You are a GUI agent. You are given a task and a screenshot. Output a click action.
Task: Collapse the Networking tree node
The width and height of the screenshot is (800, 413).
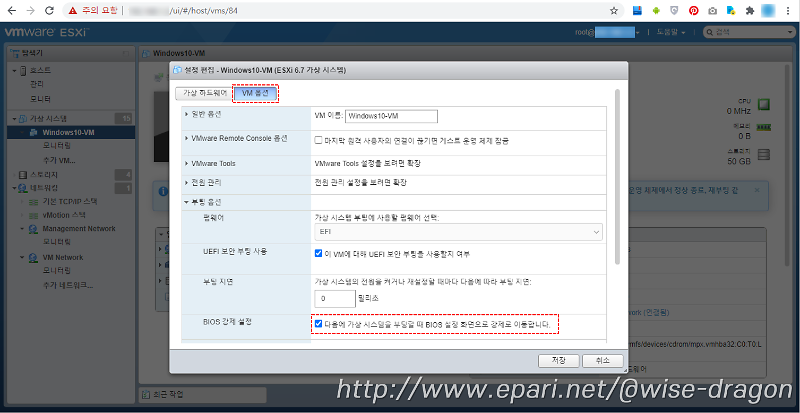tap(15, 188)
